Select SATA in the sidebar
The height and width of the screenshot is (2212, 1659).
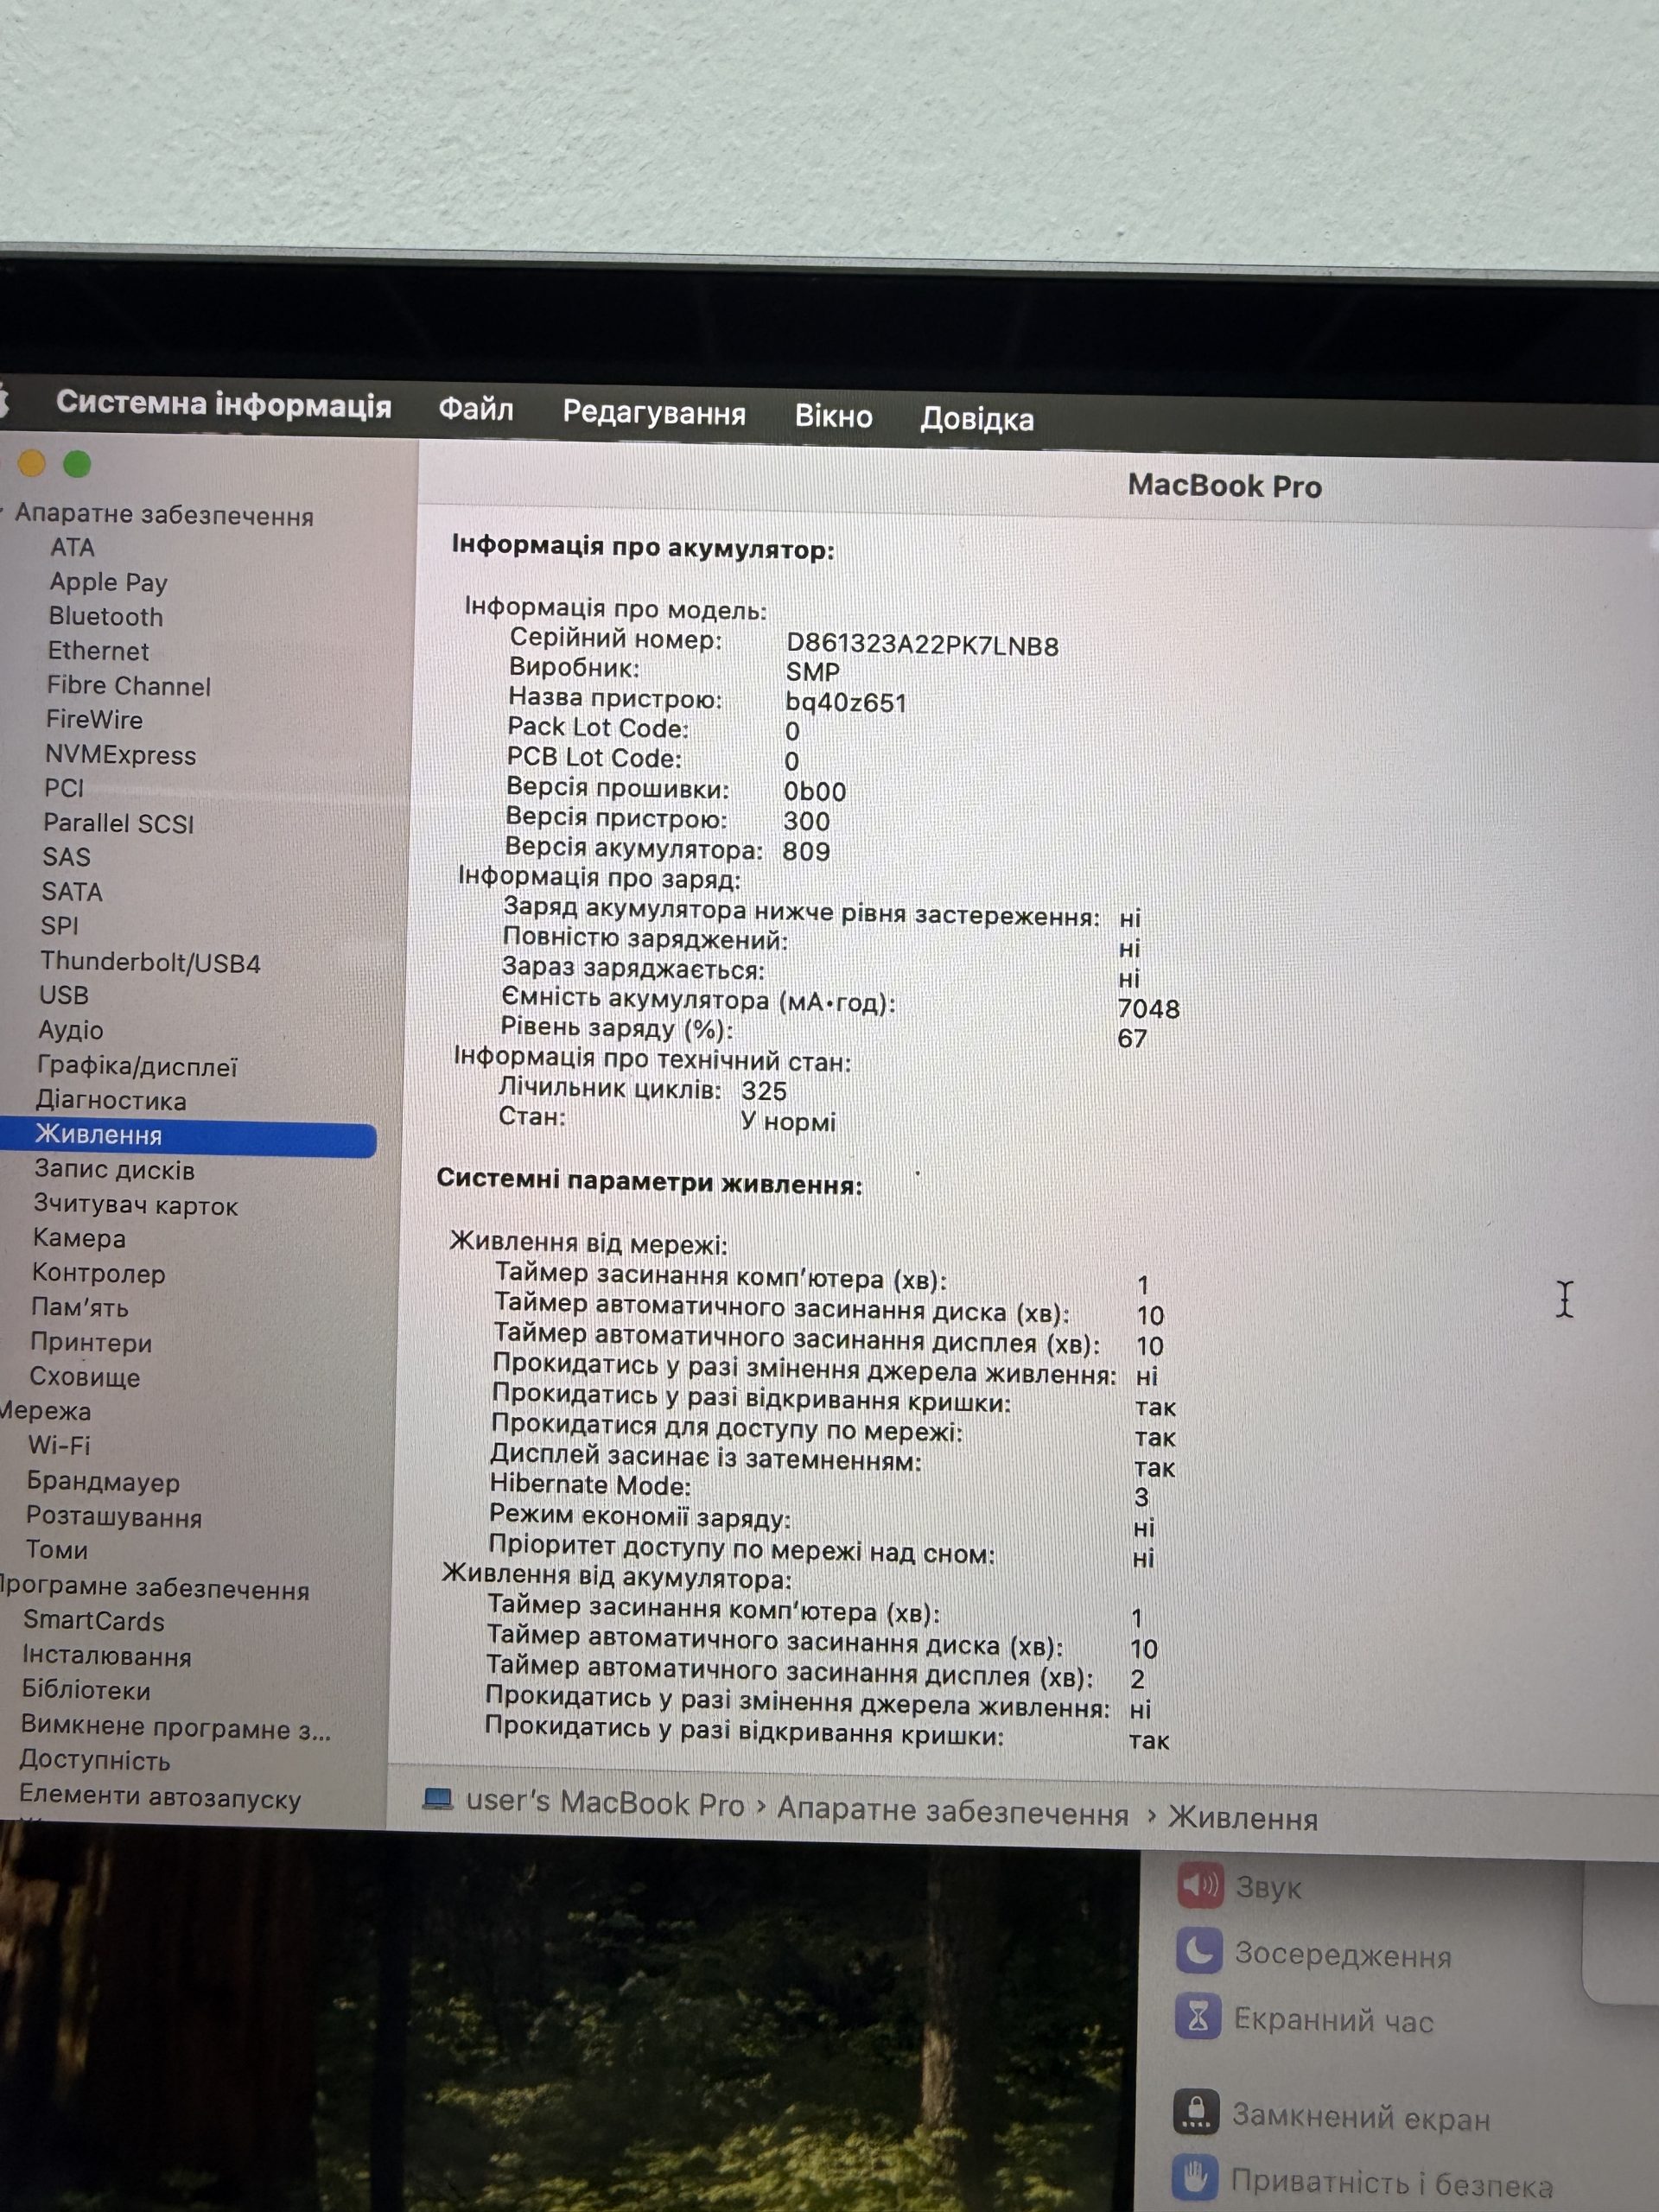point(71,891)
